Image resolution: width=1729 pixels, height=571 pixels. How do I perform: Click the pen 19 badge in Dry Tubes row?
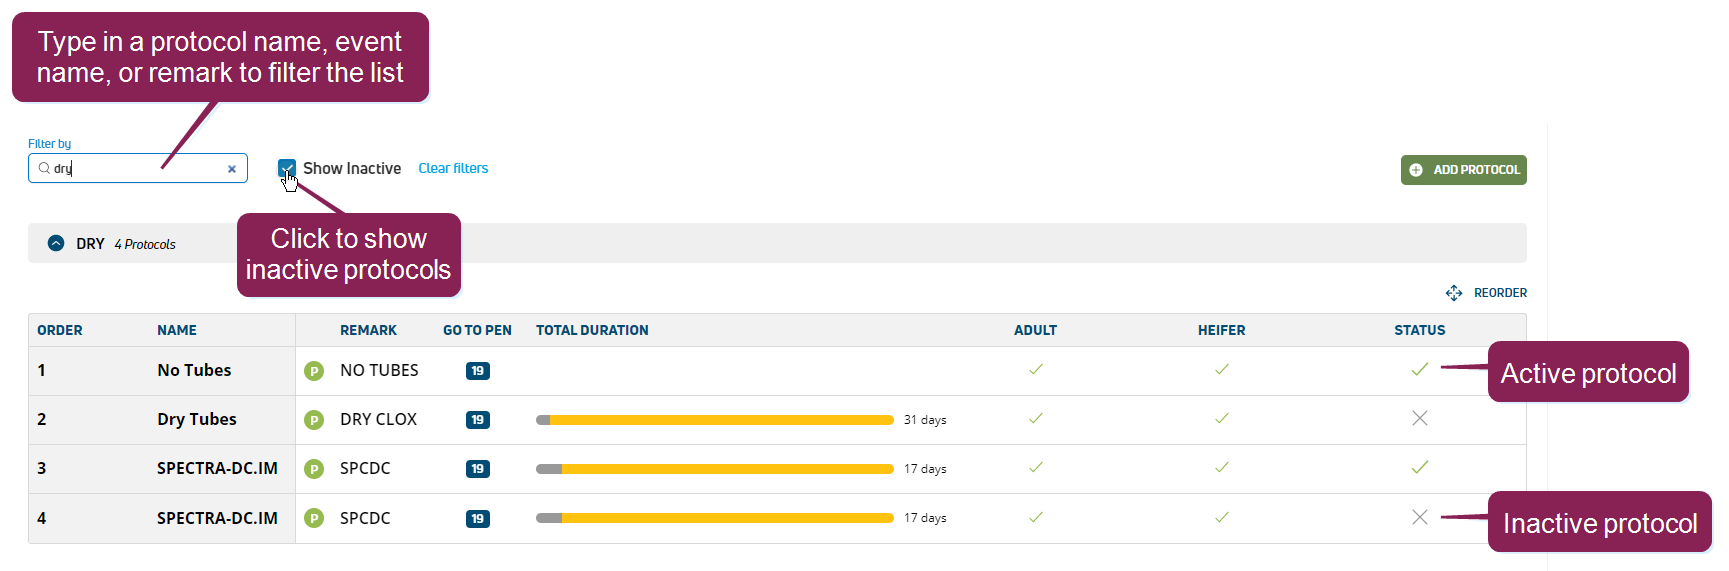pos(478,420)
